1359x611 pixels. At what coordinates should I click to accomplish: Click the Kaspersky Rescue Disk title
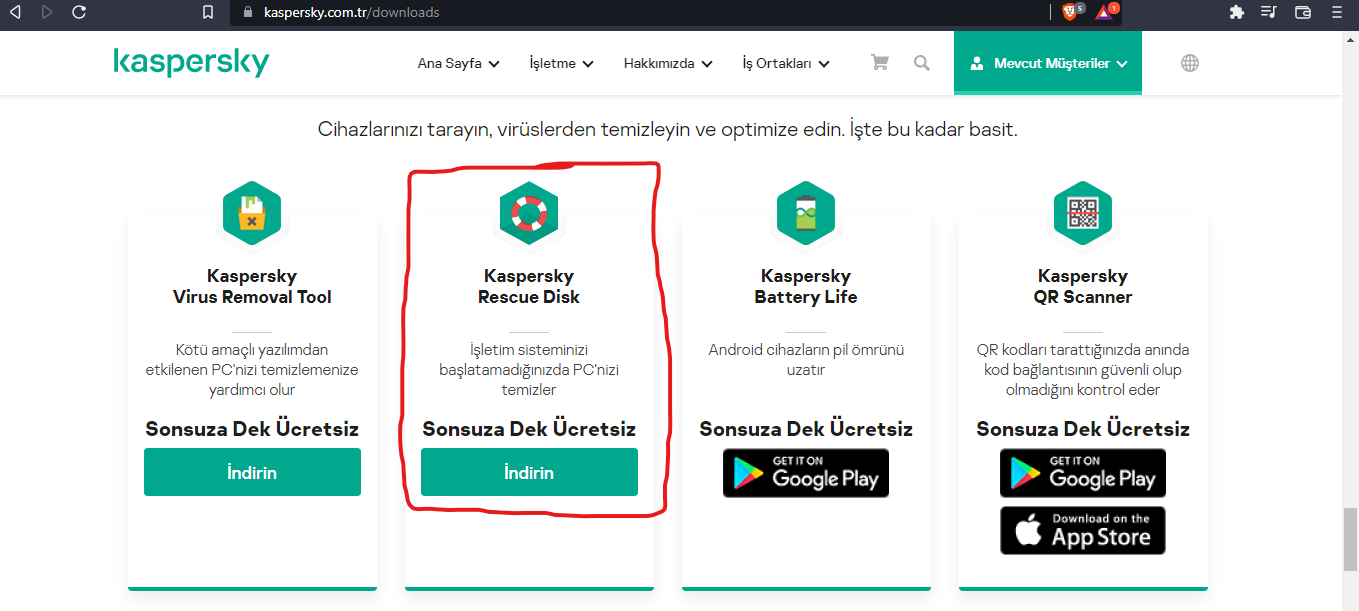[529, 286]
